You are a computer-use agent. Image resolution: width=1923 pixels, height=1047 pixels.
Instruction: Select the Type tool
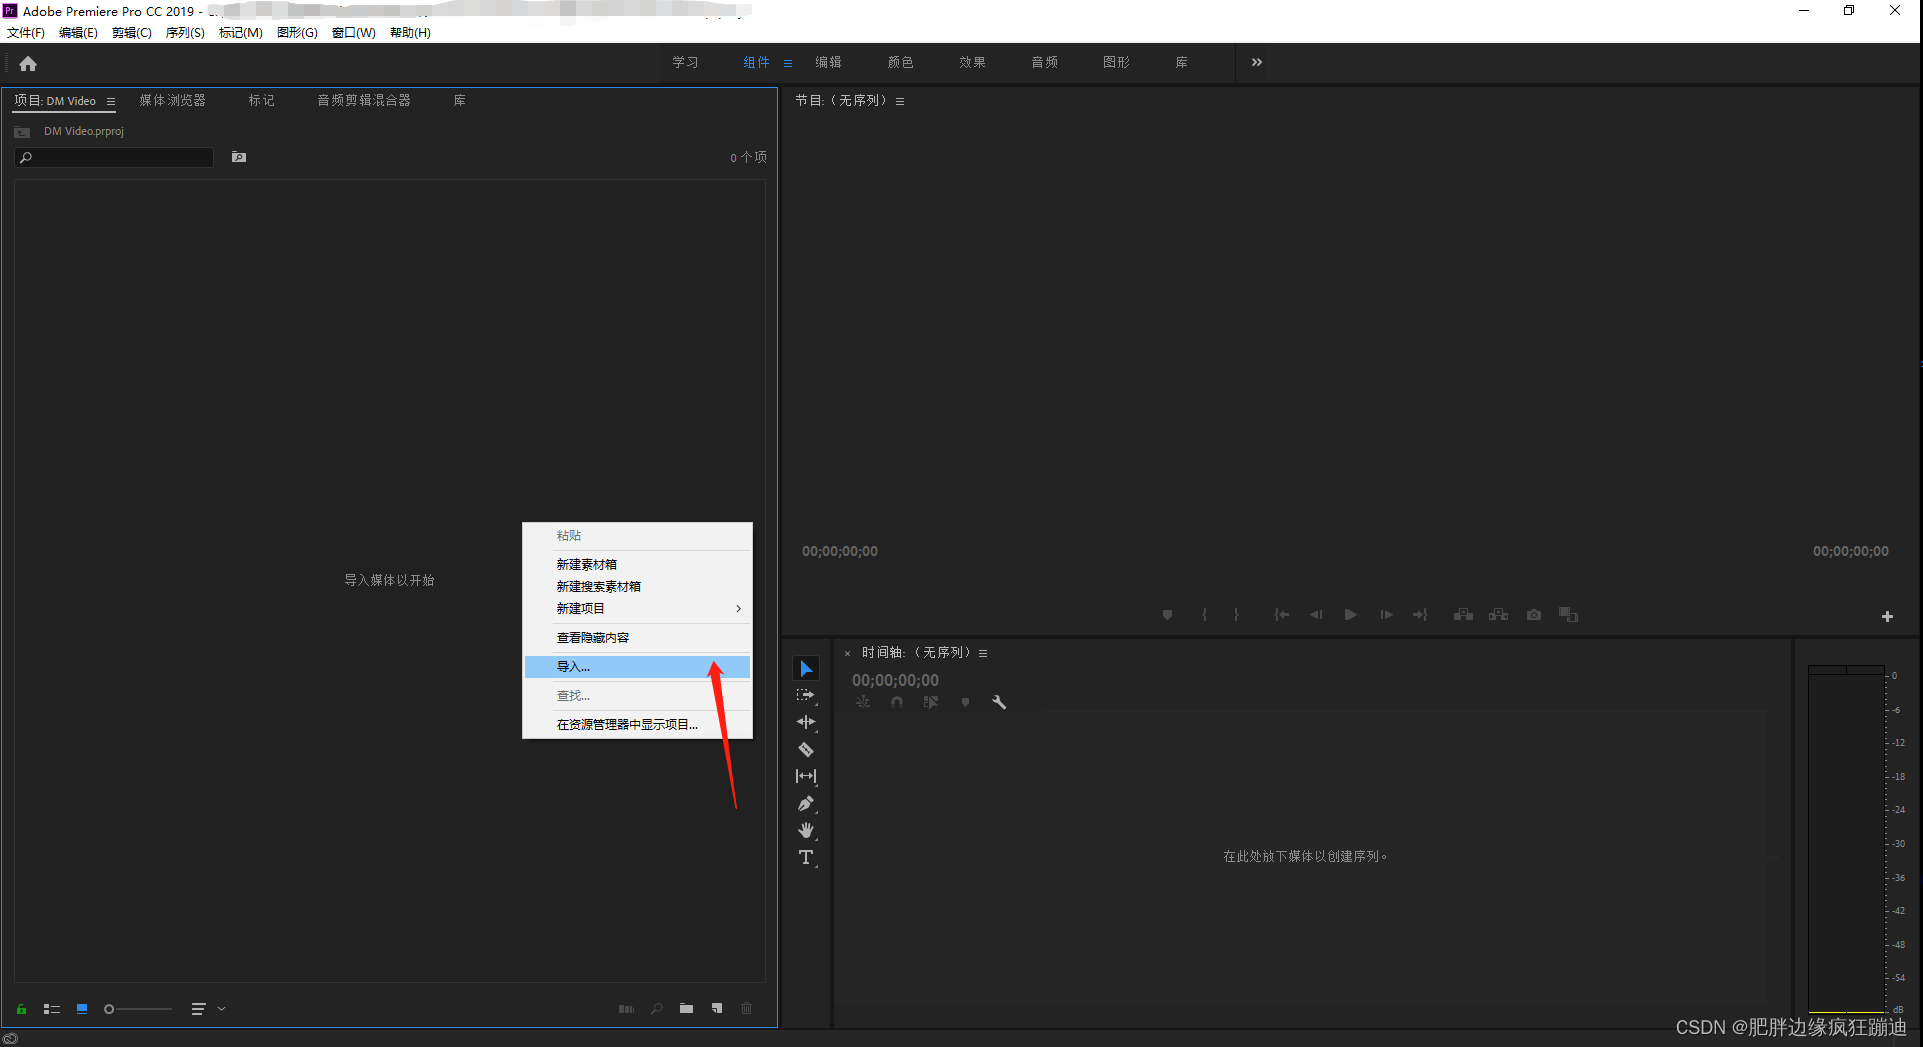[x=806, y=857]
